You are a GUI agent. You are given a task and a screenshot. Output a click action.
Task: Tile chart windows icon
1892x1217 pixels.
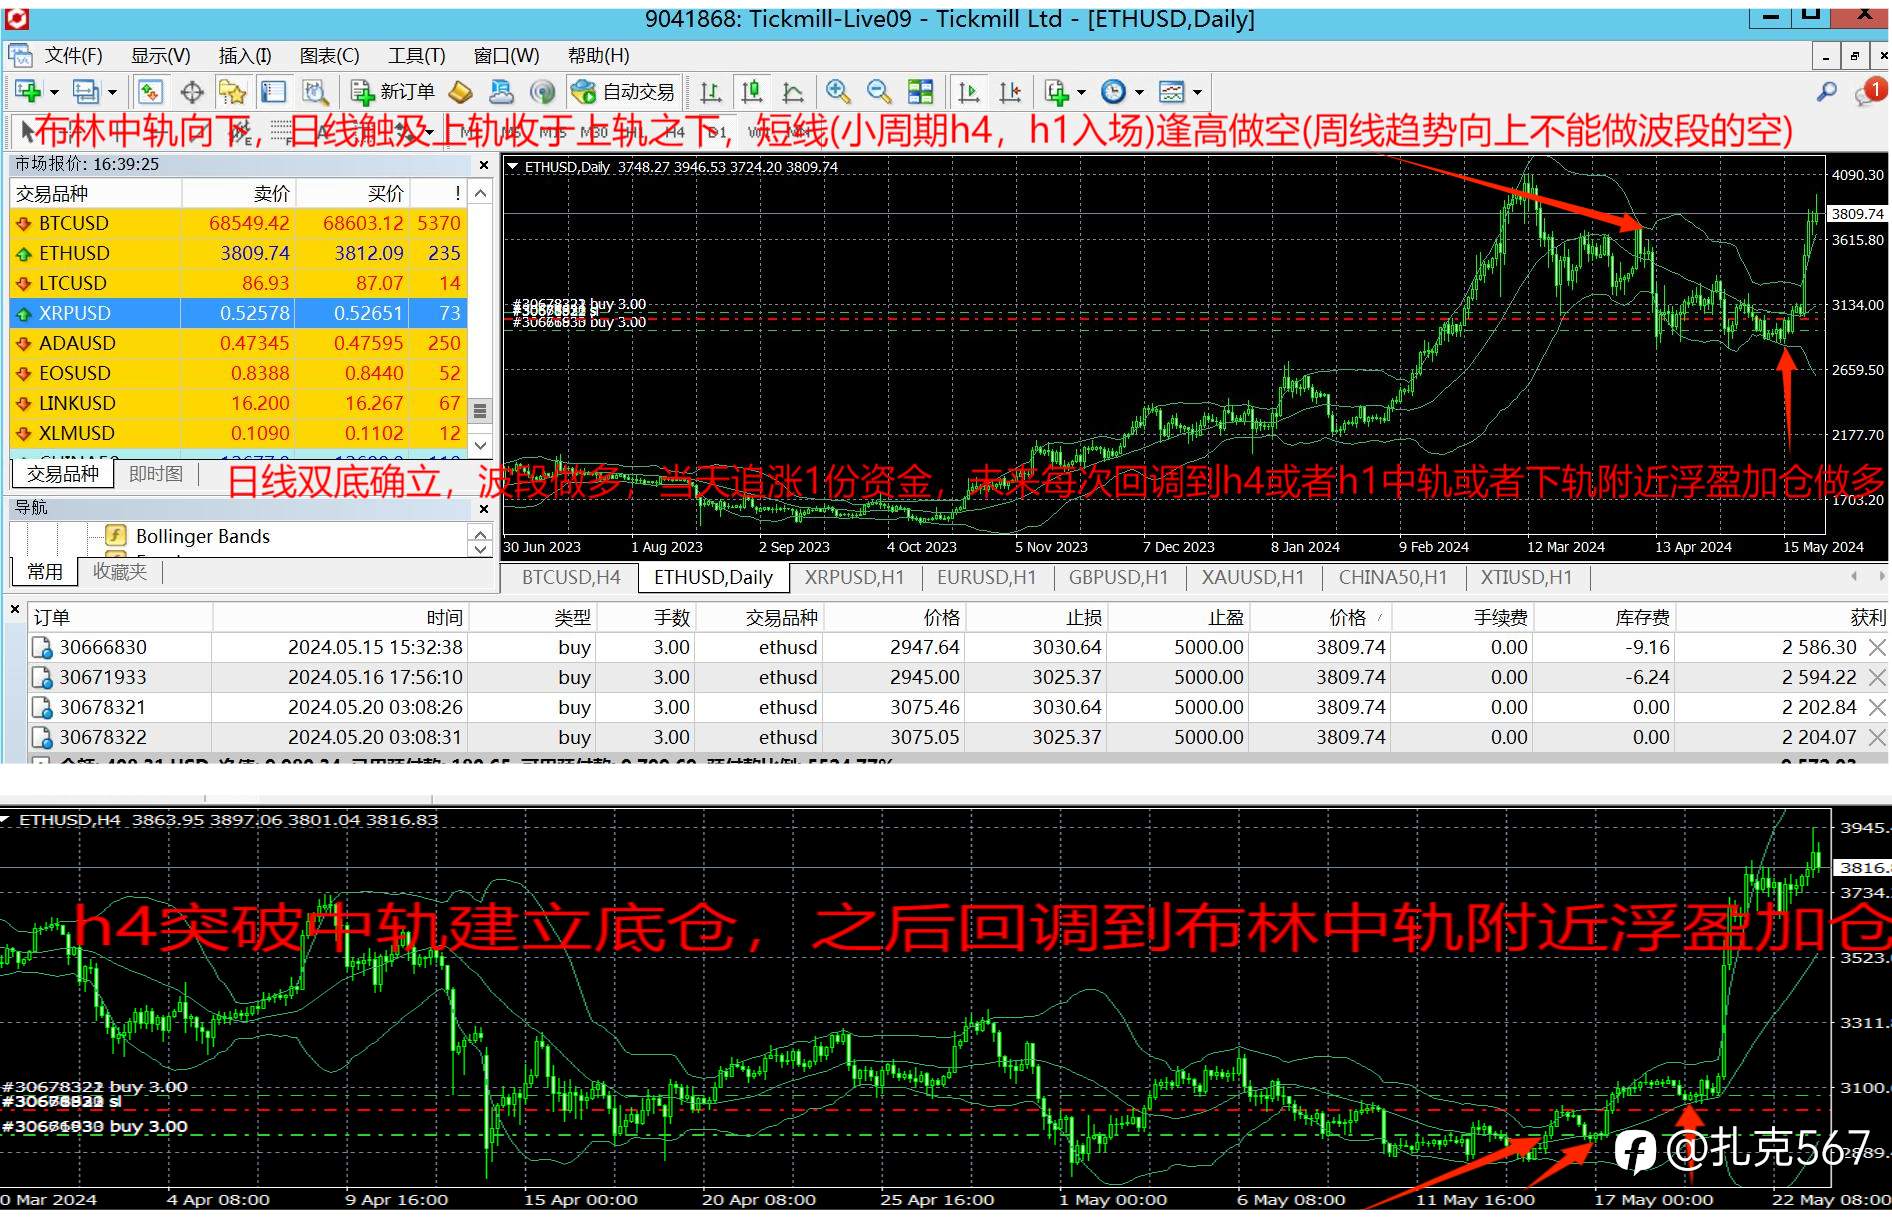click(x=920, y=92)
